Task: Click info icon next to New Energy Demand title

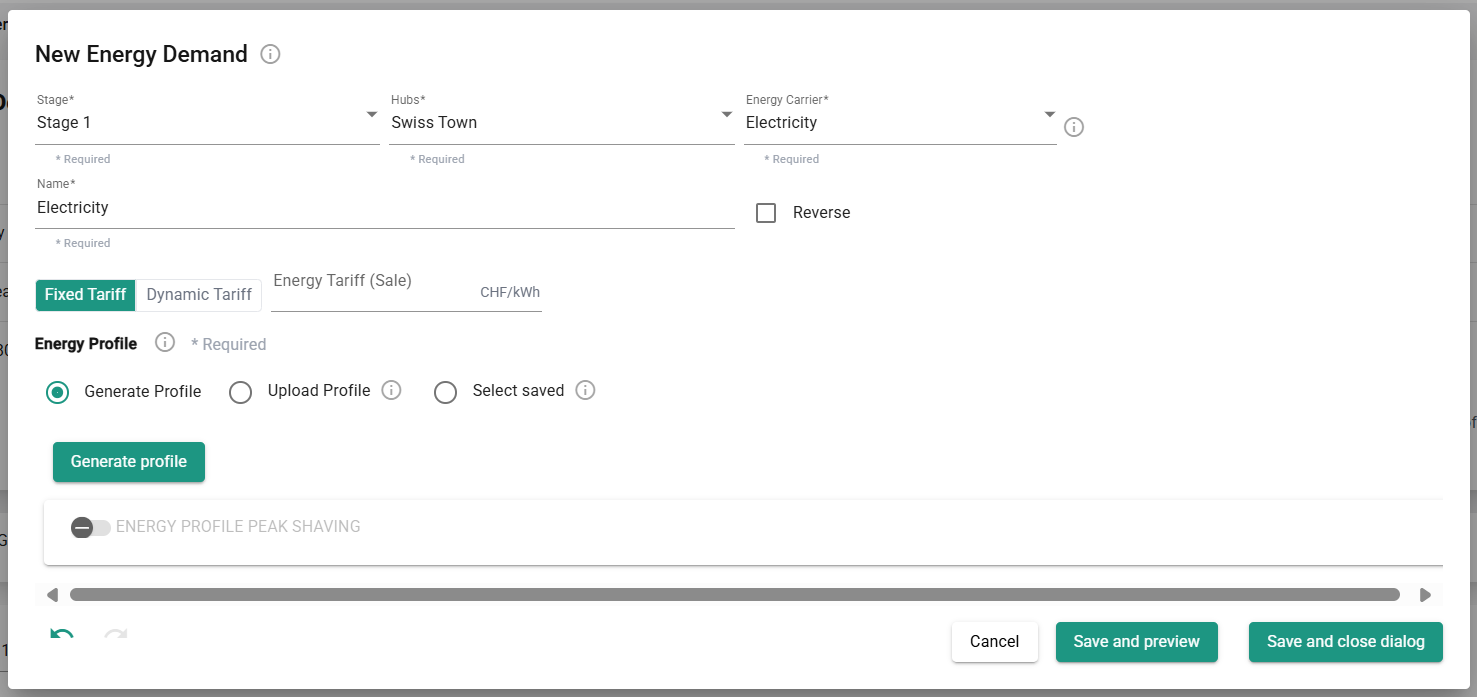Action: pyautogui.click(x=270, y=54)
